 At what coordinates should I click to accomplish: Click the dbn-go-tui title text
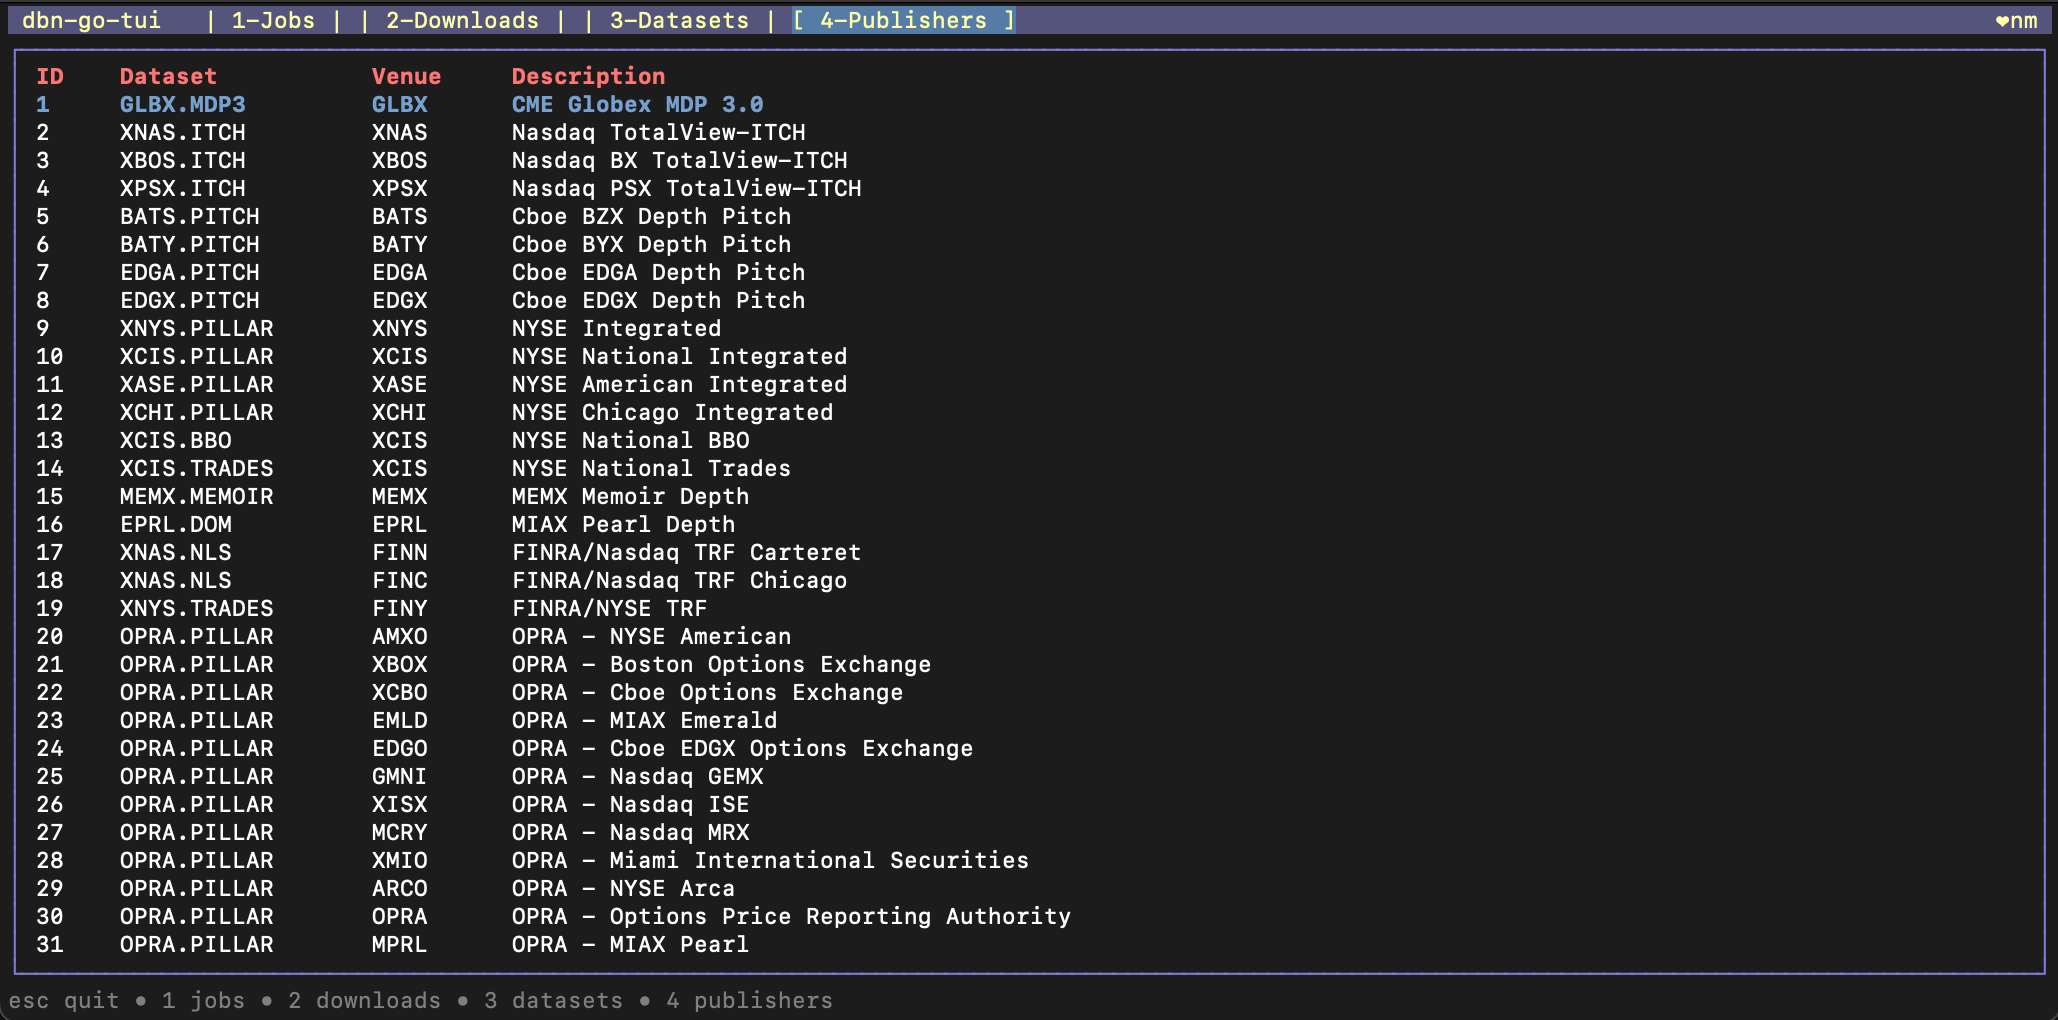91,20
